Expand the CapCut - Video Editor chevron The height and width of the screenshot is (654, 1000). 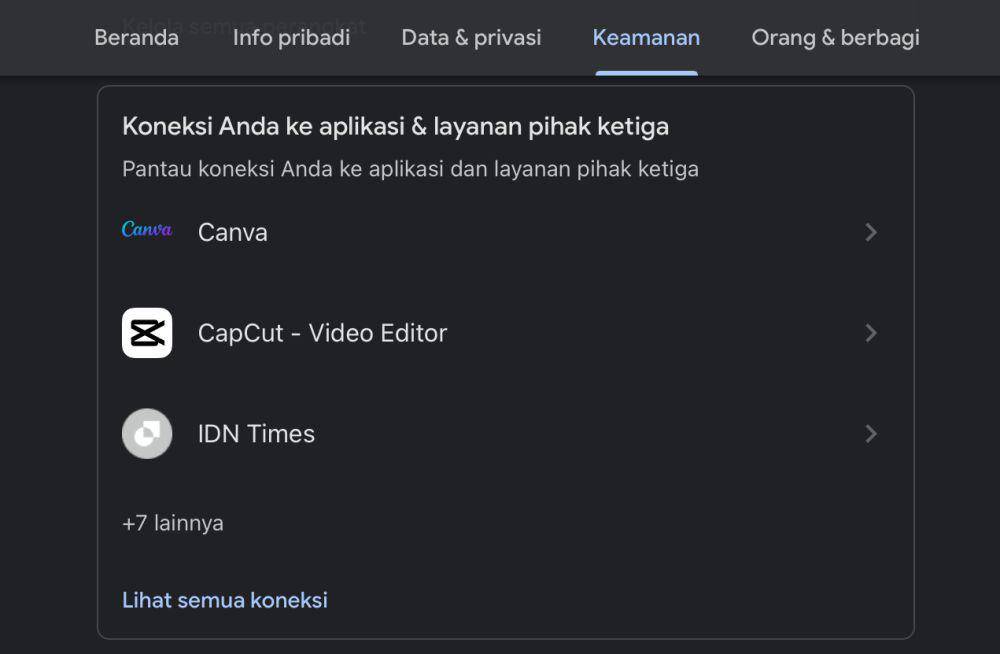[871, 332]
